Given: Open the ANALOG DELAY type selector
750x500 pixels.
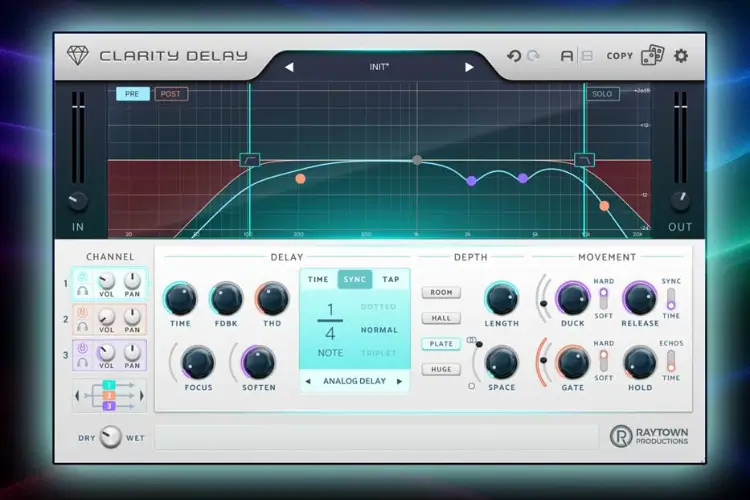Looking at the screenshot, I should coord(354,381).
